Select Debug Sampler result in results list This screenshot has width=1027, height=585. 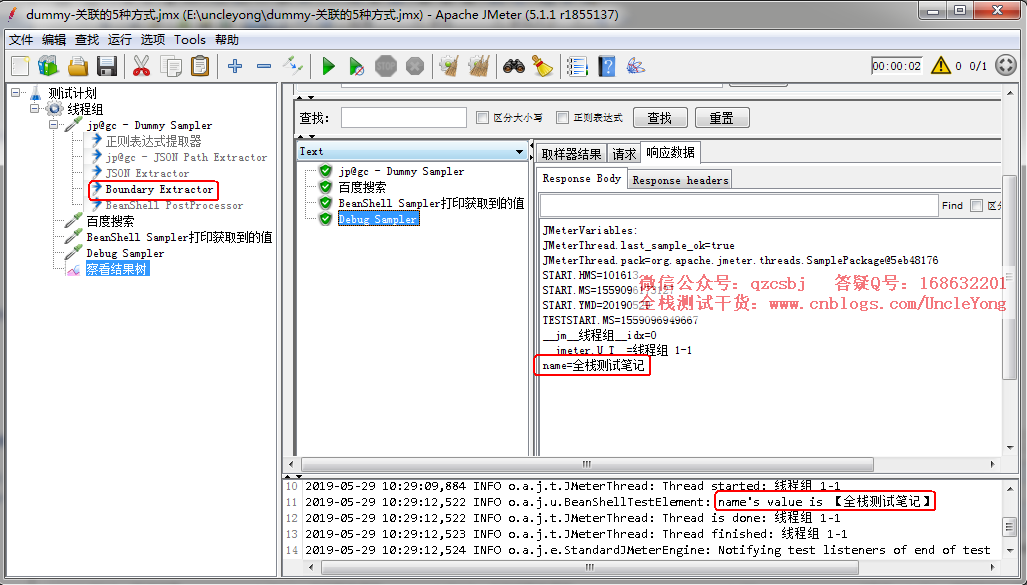(378, 219)
